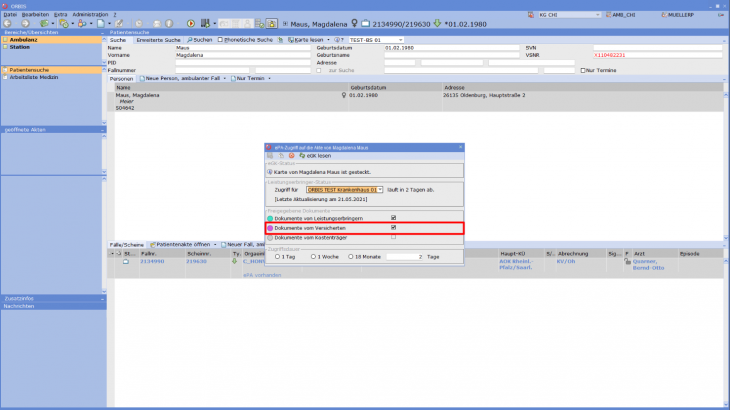Open the Administration menu
This screenshot has height=410, width=730.
[x=90, y=15]
